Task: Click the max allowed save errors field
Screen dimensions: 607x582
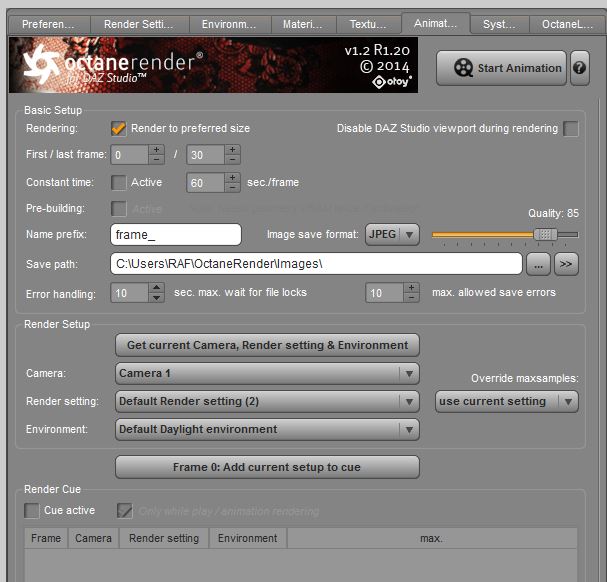Action: pyautogui.click(x=384, y=293)
